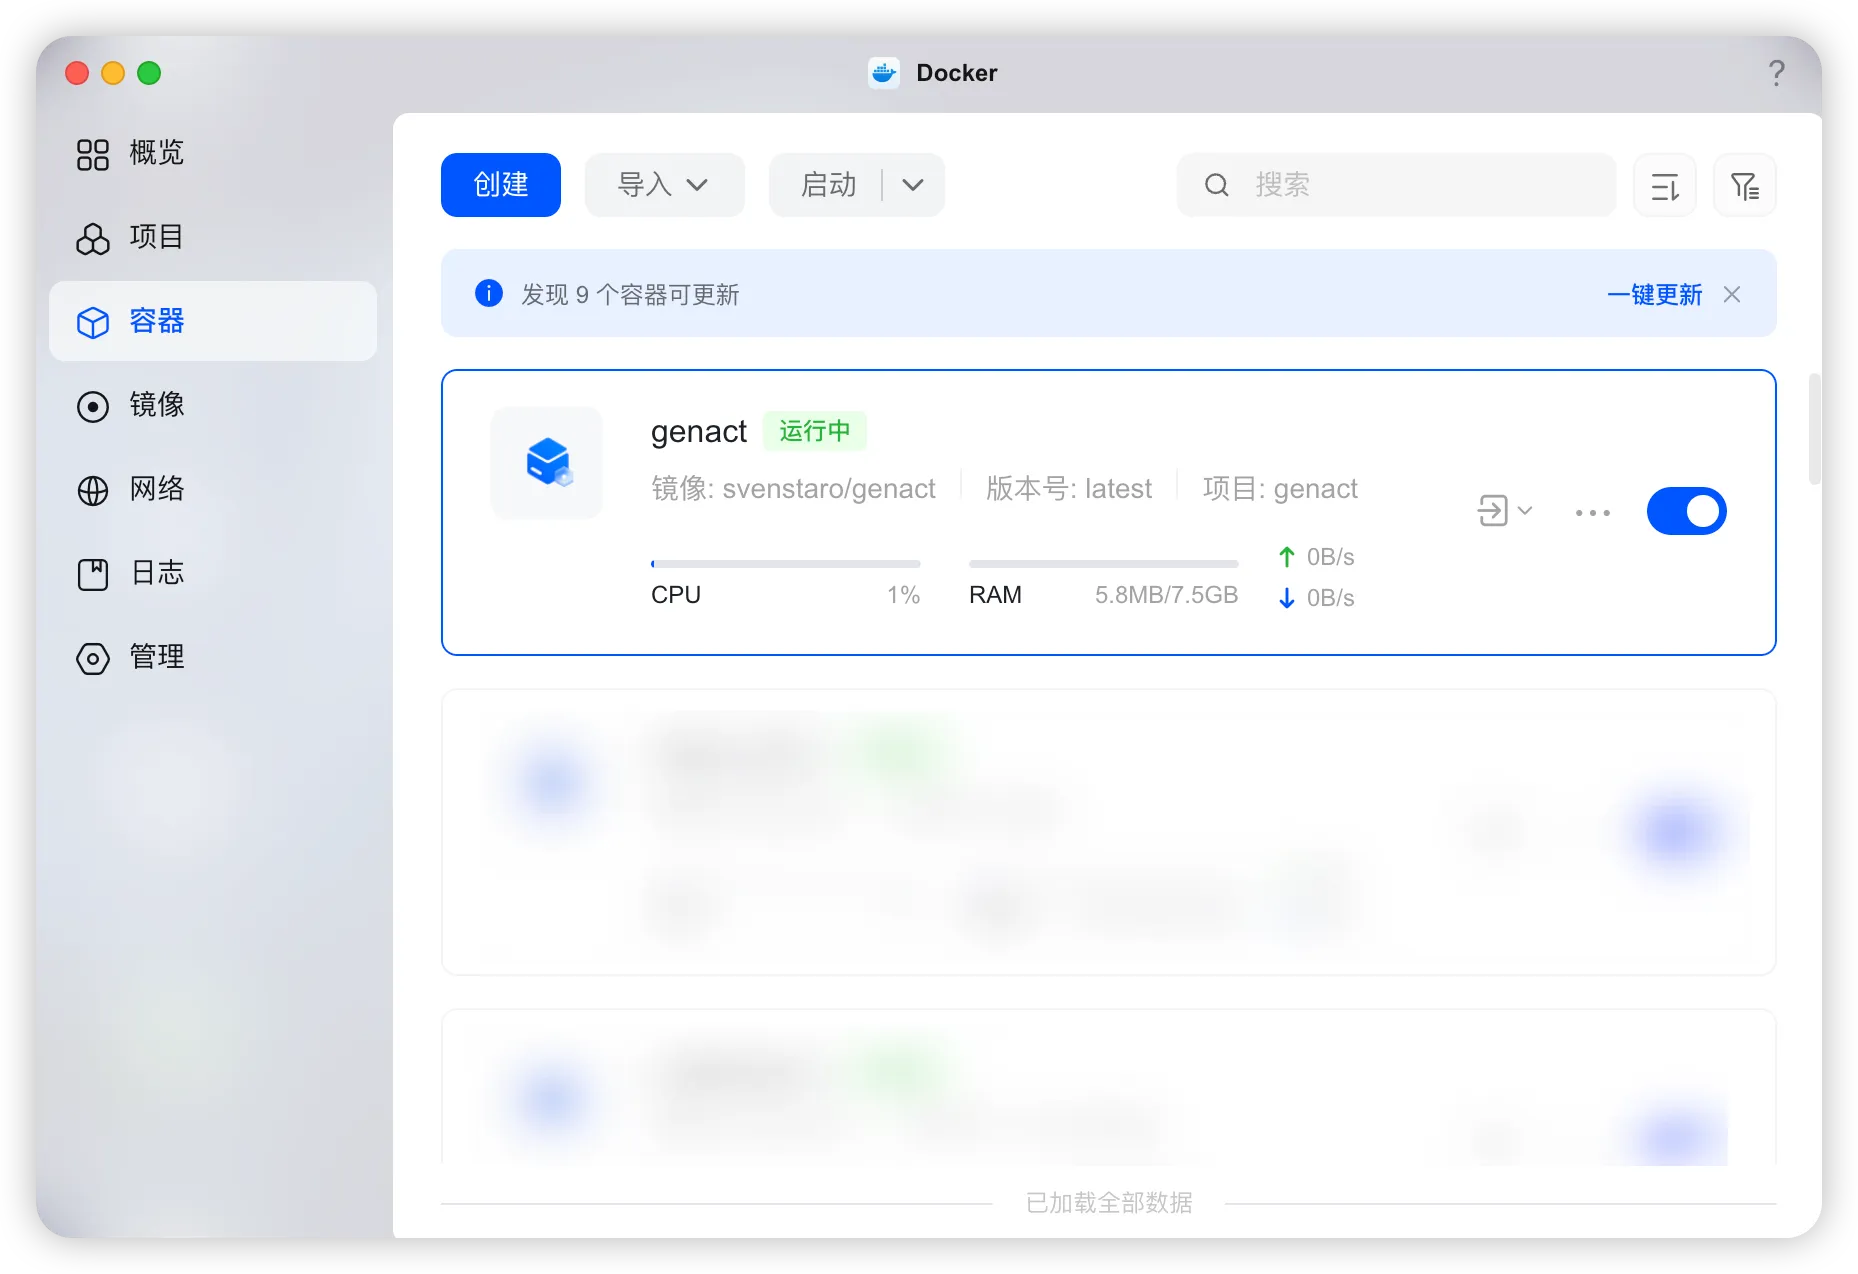The image size is (1858, 1274).
Task: Click the 一键更新 update-all link
Action: 1655,294
